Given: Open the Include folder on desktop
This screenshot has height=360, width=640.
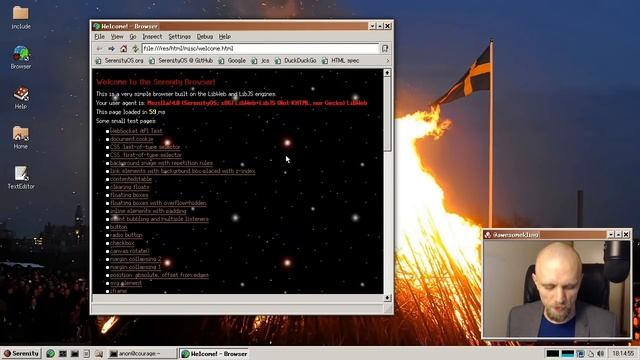Looking at the screenshot, I should 21,18.
